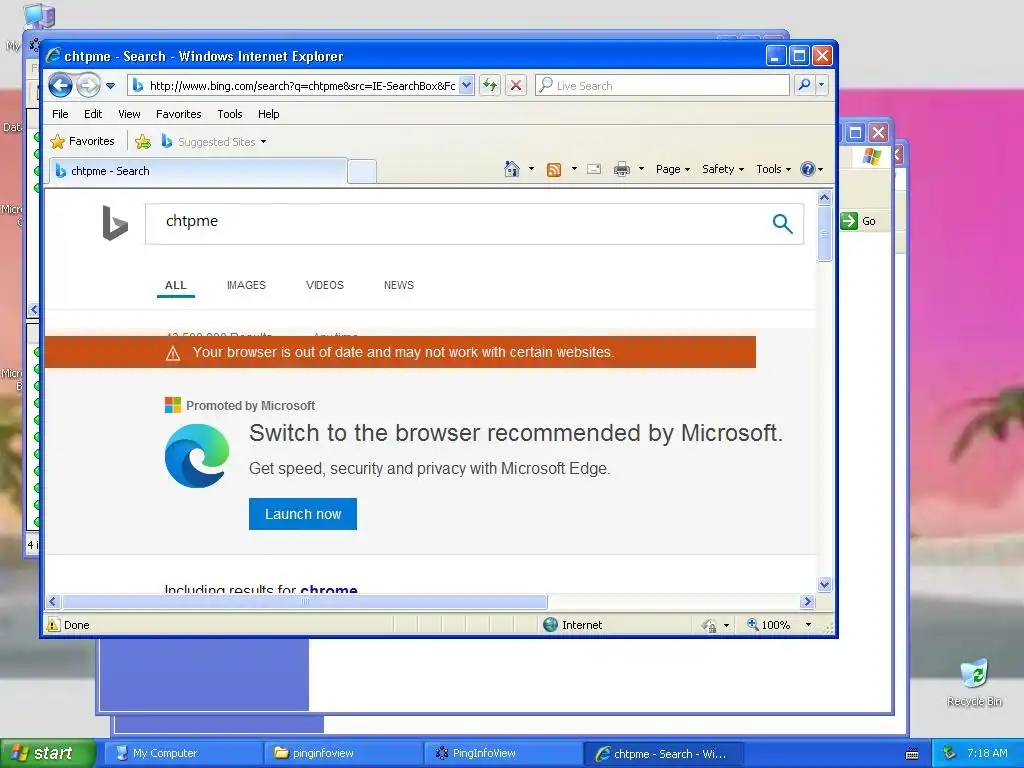Expand the Home button dropdown arrow
1024x768 pixels.
pos(531,169)
